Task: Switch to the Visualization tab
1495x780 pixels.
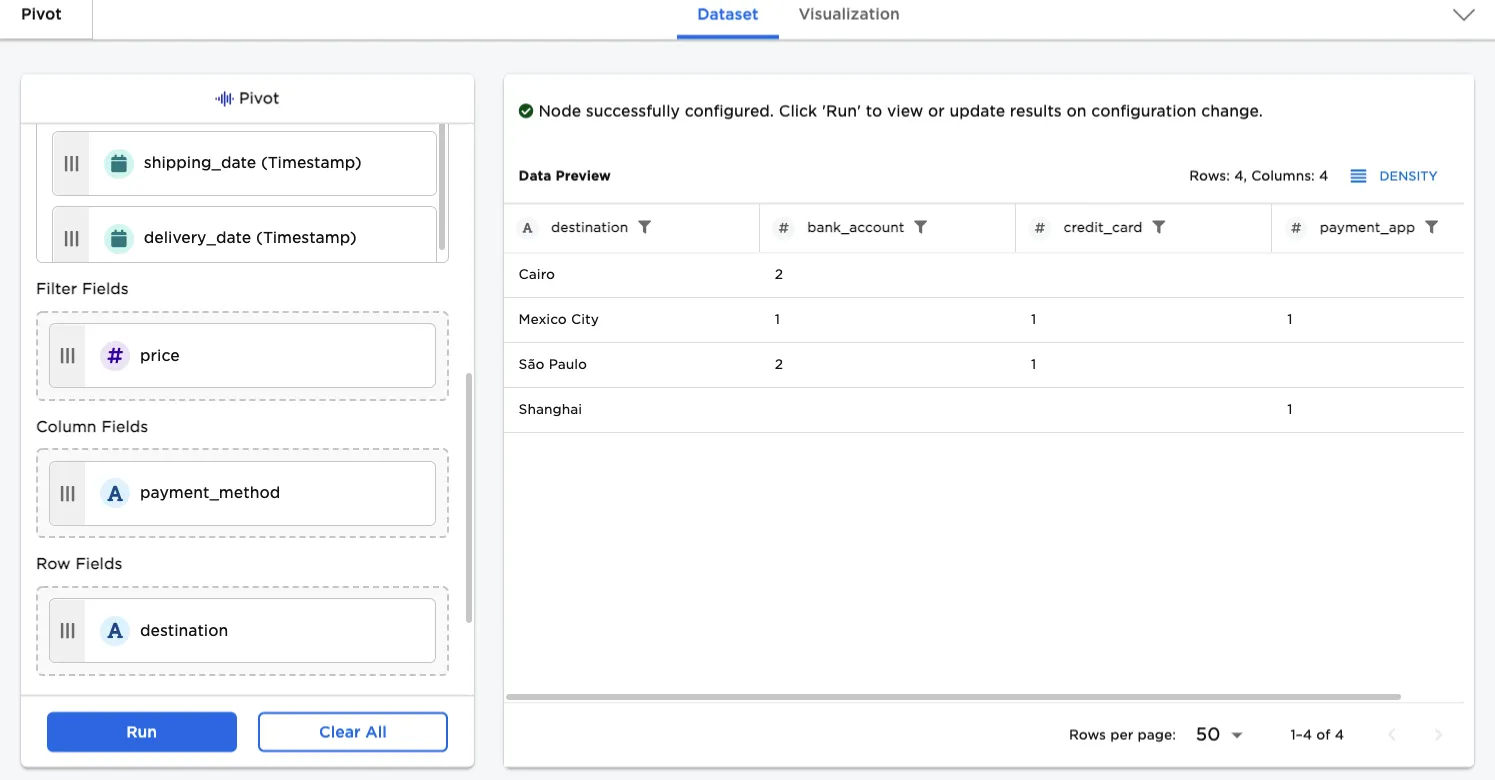Action: tap(849, 14)
